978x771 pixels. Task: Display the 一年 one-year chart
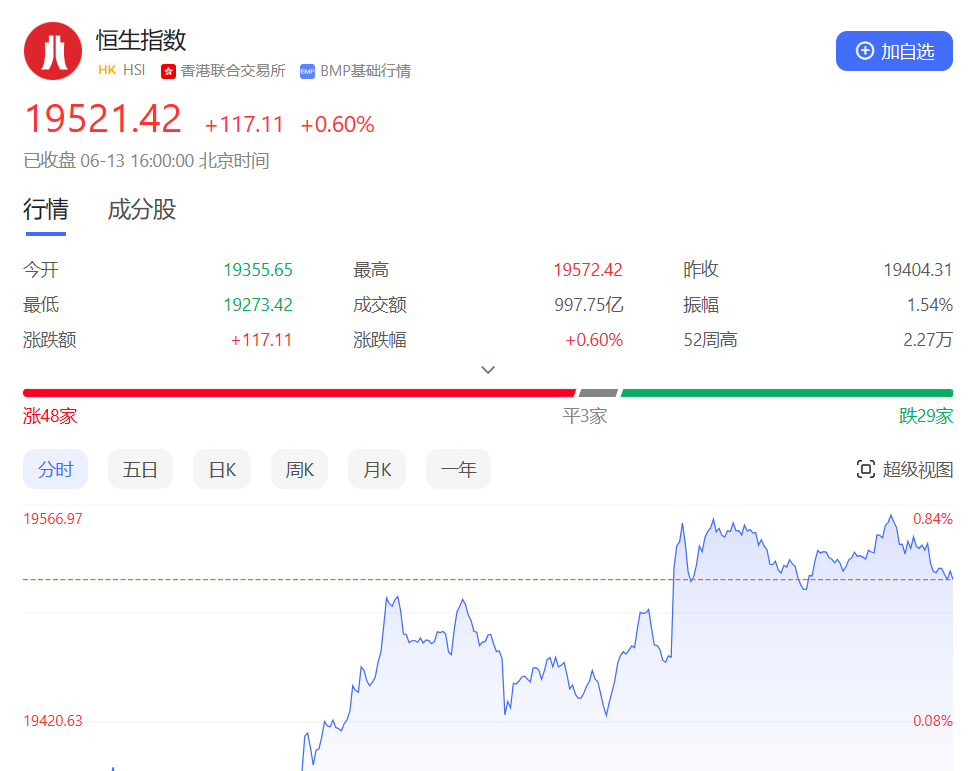point(458,469)
